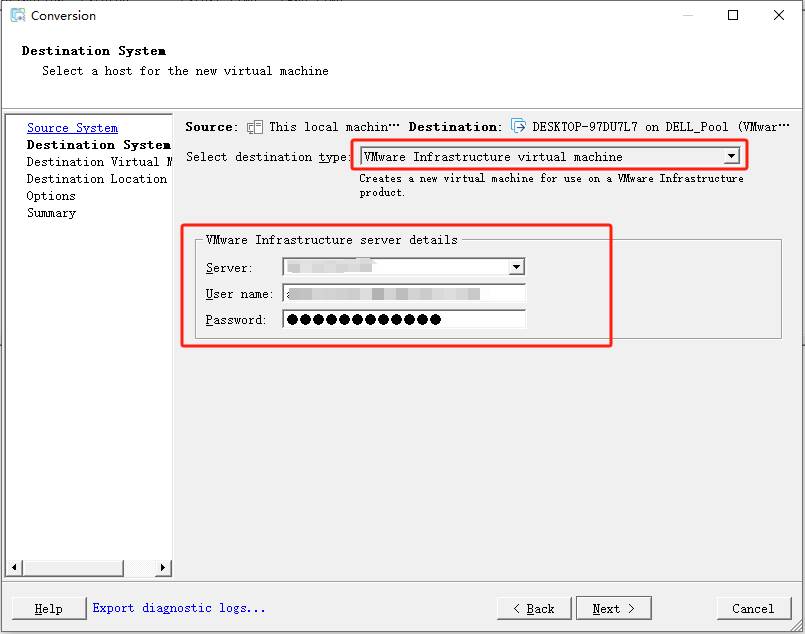Screen dimensions: 805x634
Task: Click Export diagnostic logs link
Action: 179,608
